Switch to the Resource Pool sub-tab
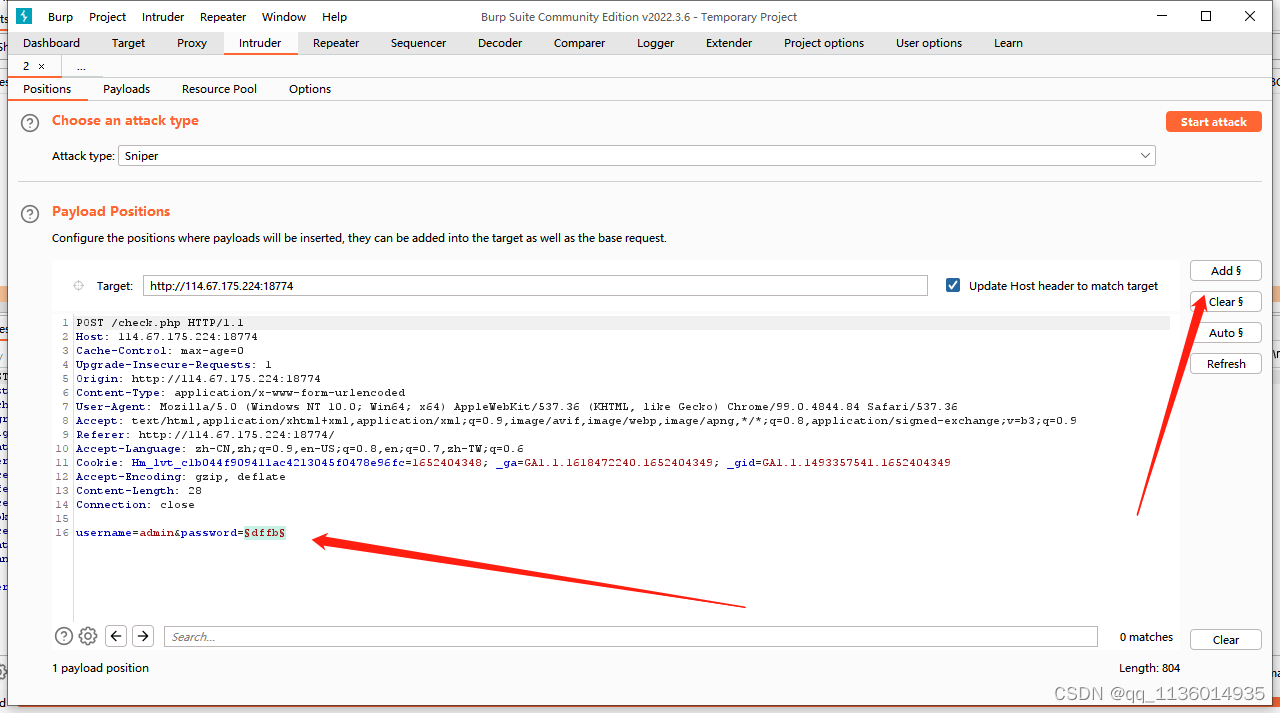This screenshot has height=713, width=1280. pyautogui.click(x=219, y=89)
